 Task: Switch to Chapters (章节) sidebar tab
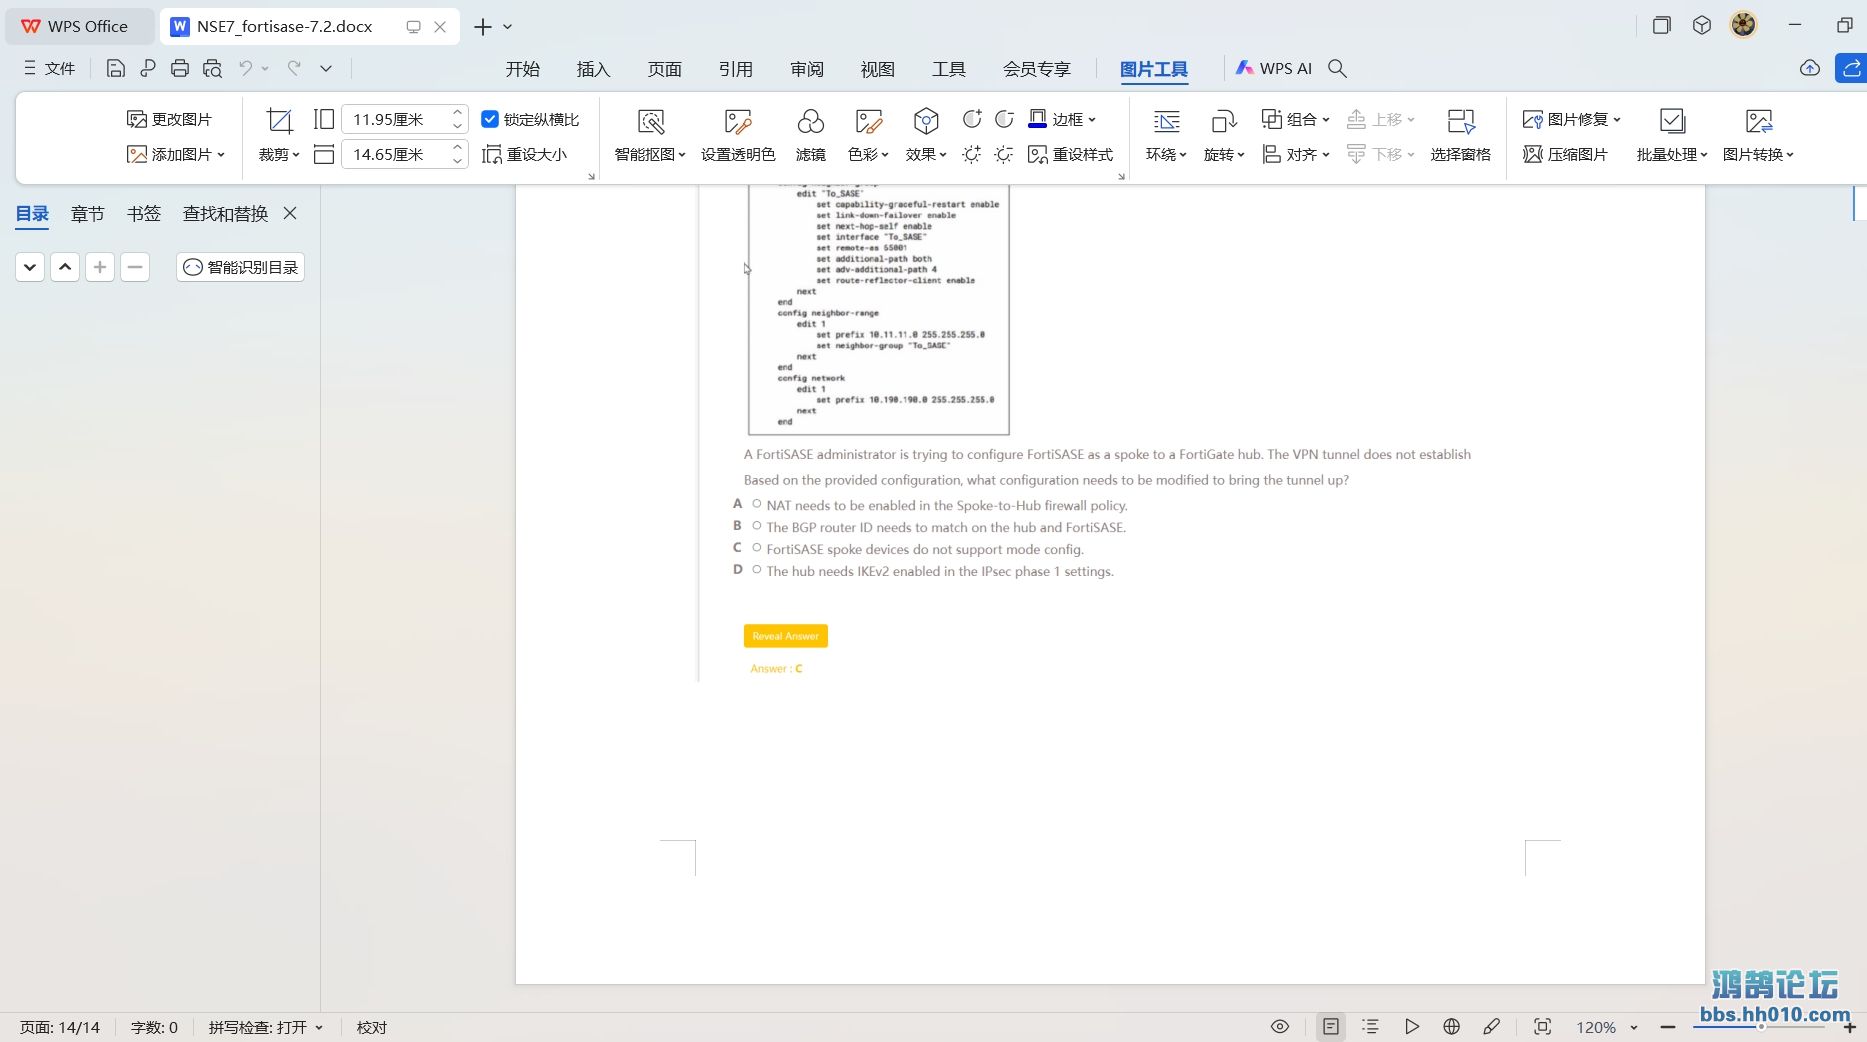coord(88,213)
